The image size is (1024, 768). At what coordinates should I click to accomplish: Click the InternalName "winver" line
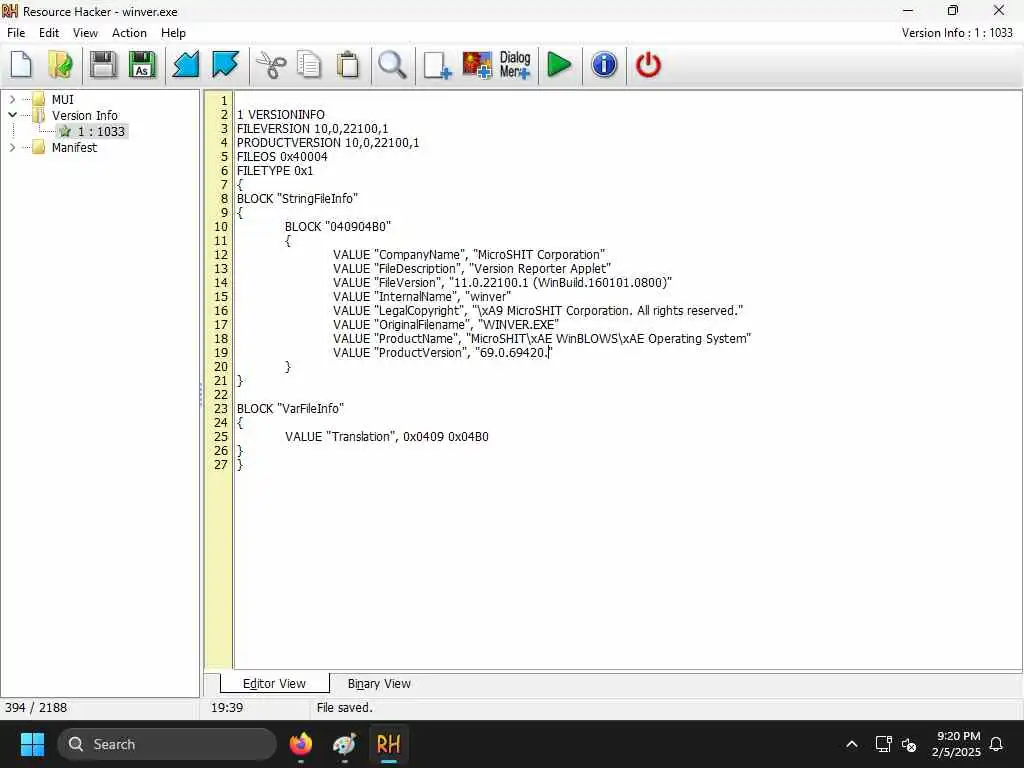pos(422,296)
